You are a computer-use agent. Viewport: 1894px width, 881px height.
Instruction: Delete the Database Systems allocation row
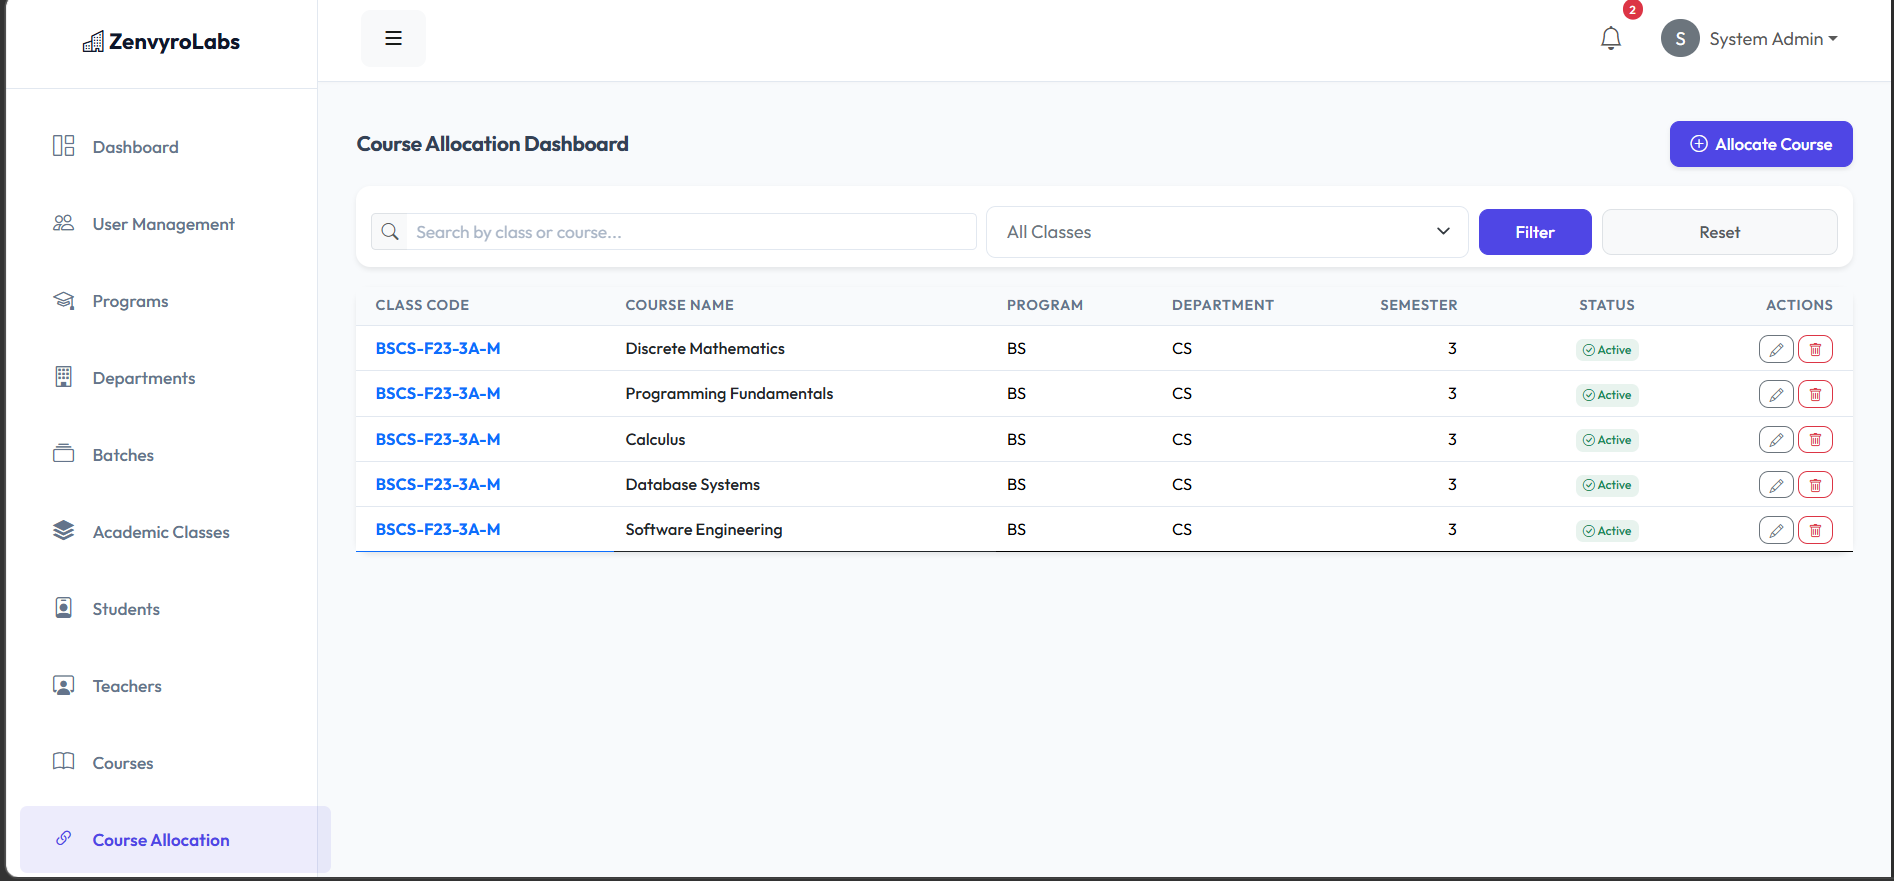pyautogui.click(x=1815, y=485)
